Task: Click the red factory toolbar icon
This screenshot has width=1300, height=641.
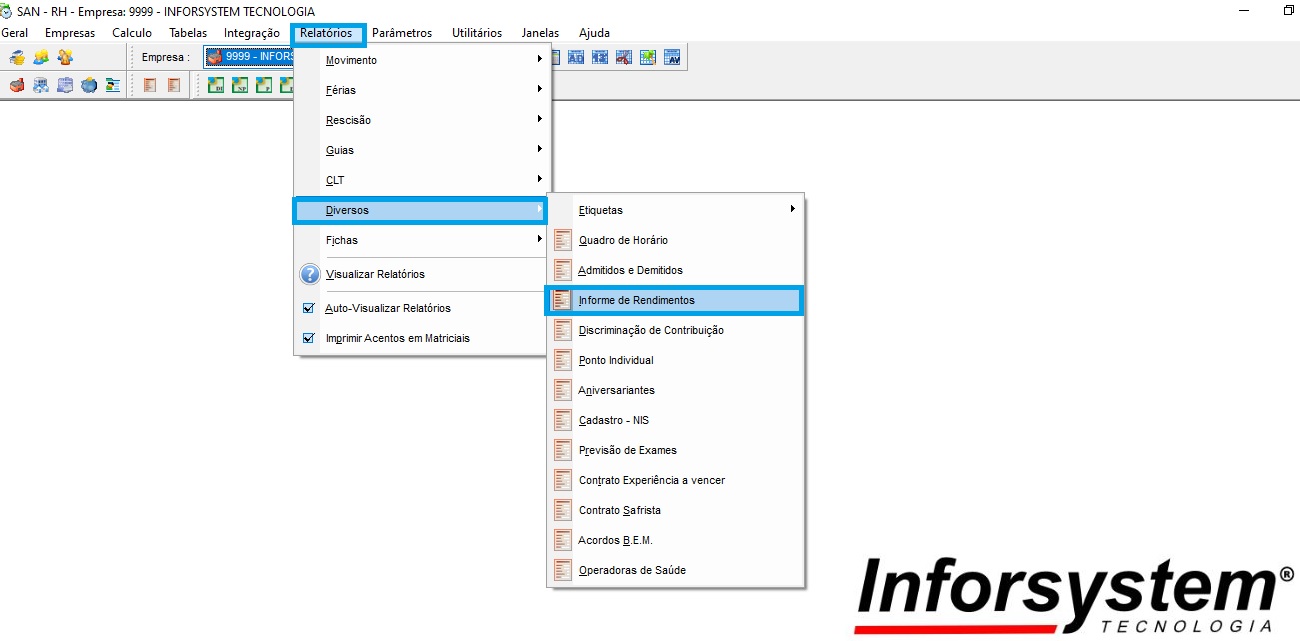Action: [x=16, y=85]
